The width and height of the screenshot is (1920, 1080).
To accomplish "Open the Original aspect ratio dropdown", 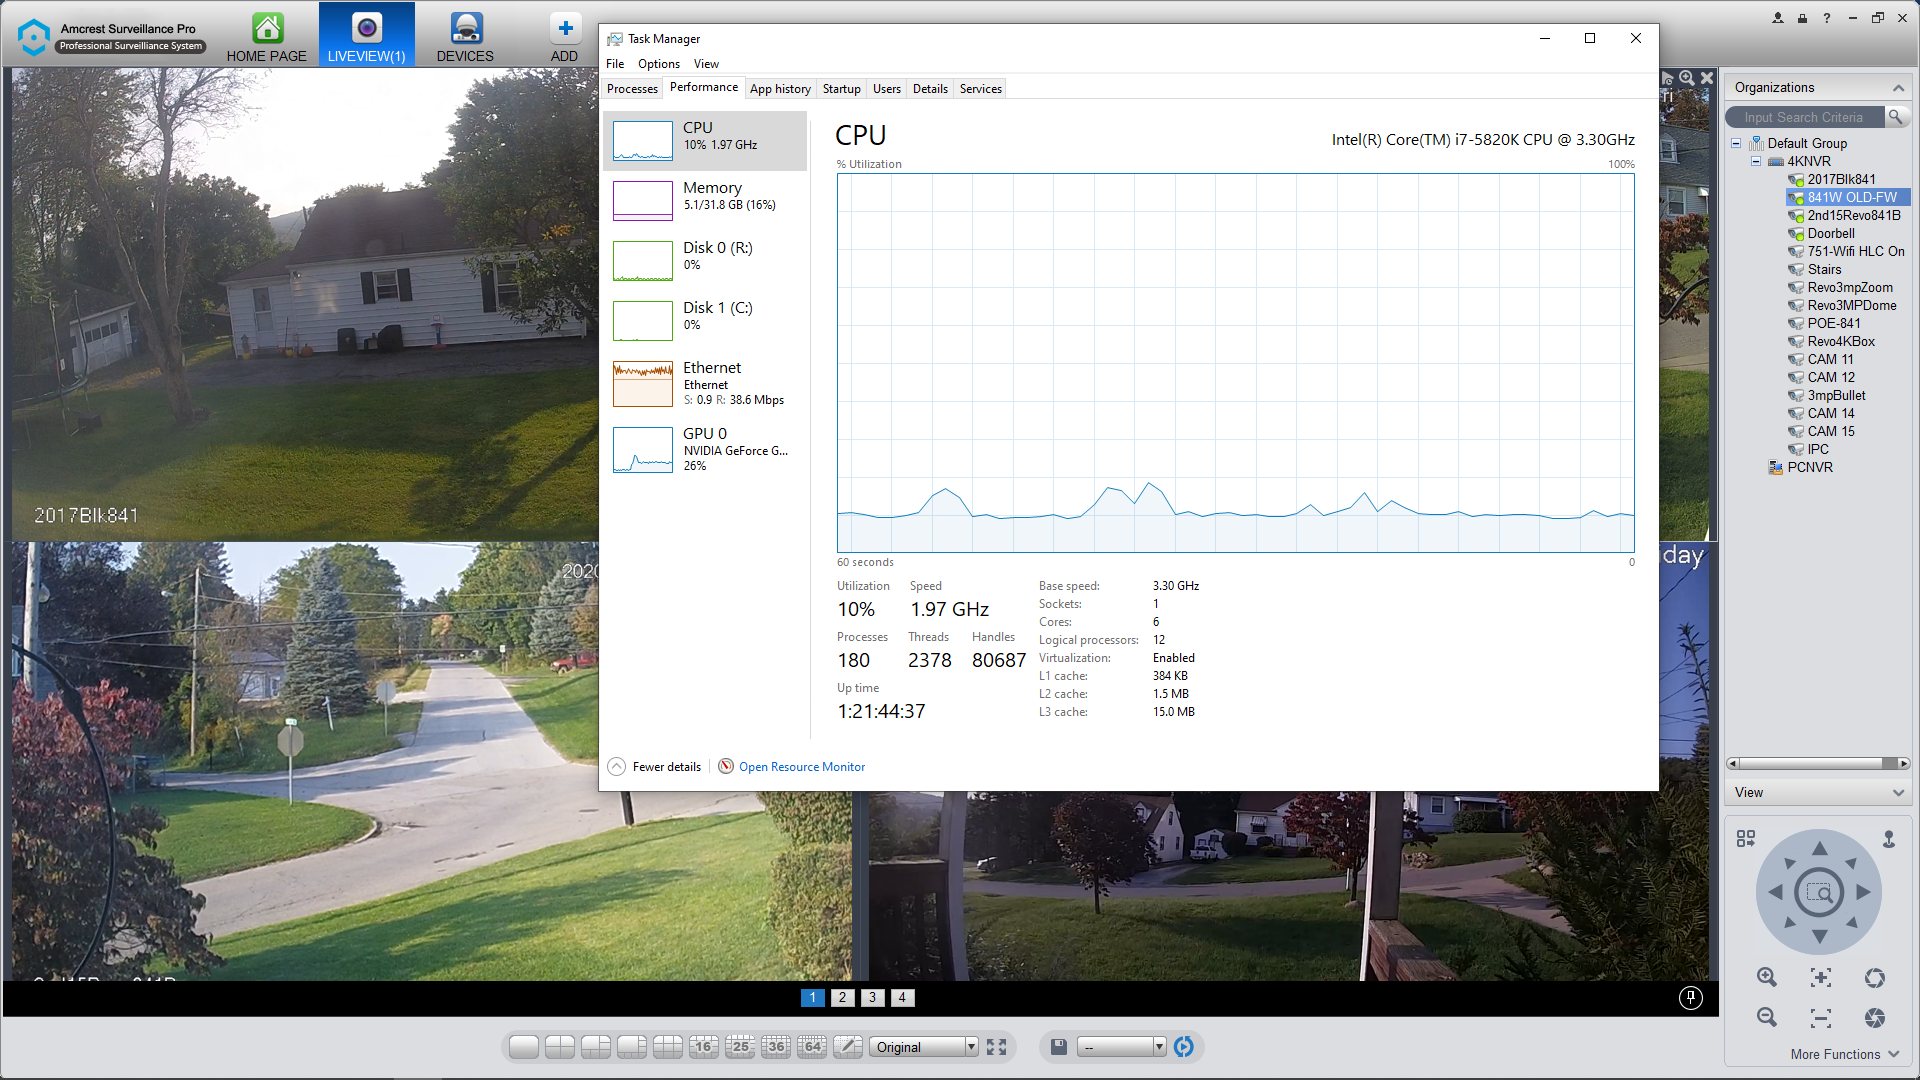I will click(x=924, y=1047).
